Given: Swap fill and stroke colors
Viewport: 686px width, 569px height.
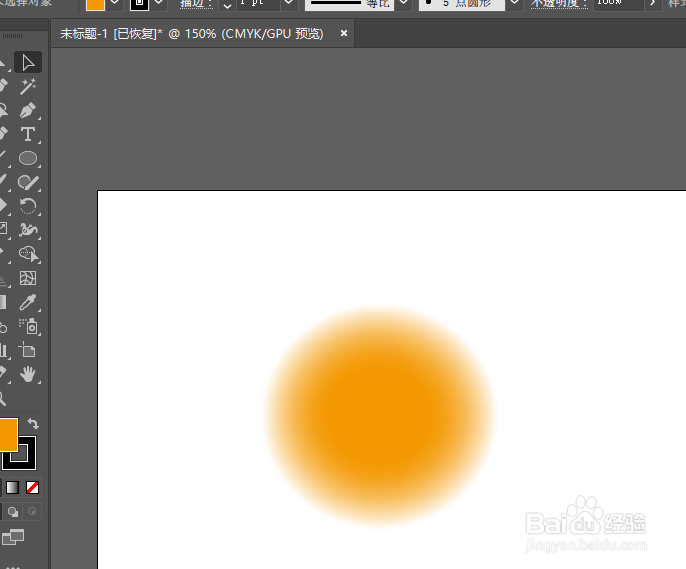Looking at the screenshot, I should click(33, 424).
